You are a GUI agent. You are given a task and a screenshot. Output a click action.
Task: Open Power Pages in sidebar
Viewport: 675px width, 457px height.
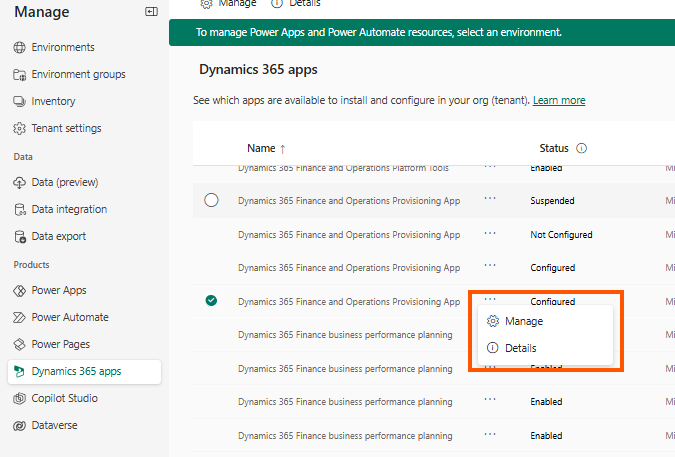(61, 344)
